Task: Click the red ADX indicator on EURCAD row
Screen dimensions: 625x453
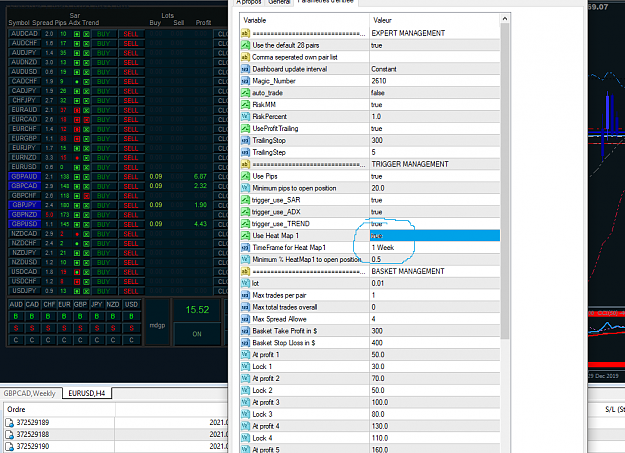Action: coord(86,120)
